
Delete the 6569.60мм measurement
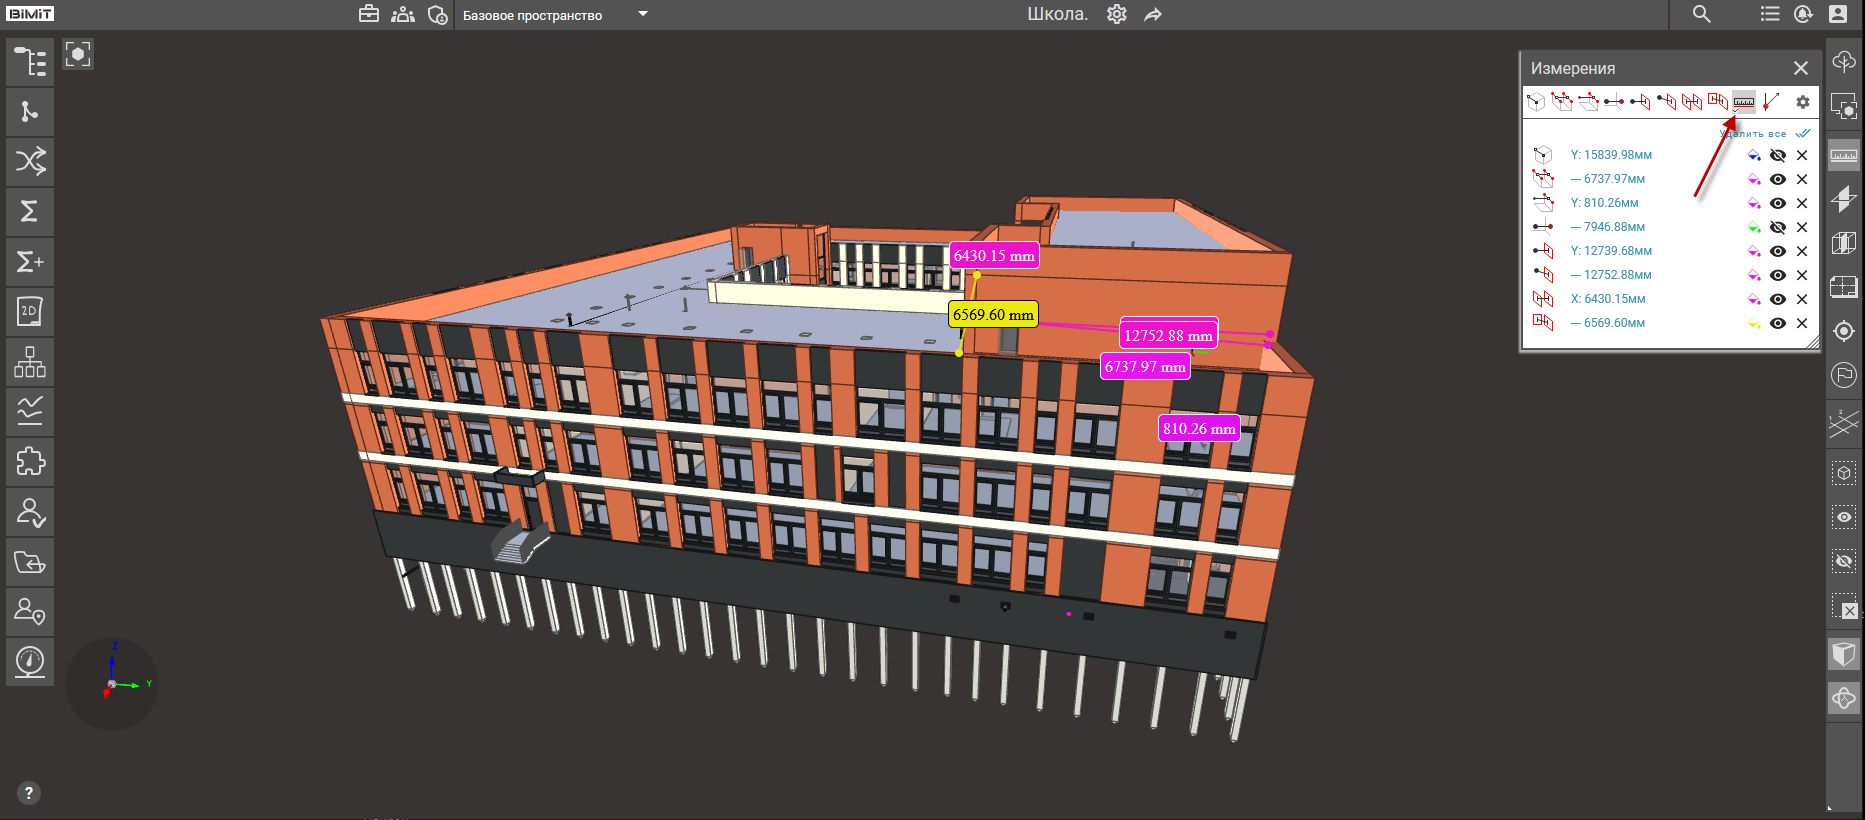click(x=1801, y=323)
